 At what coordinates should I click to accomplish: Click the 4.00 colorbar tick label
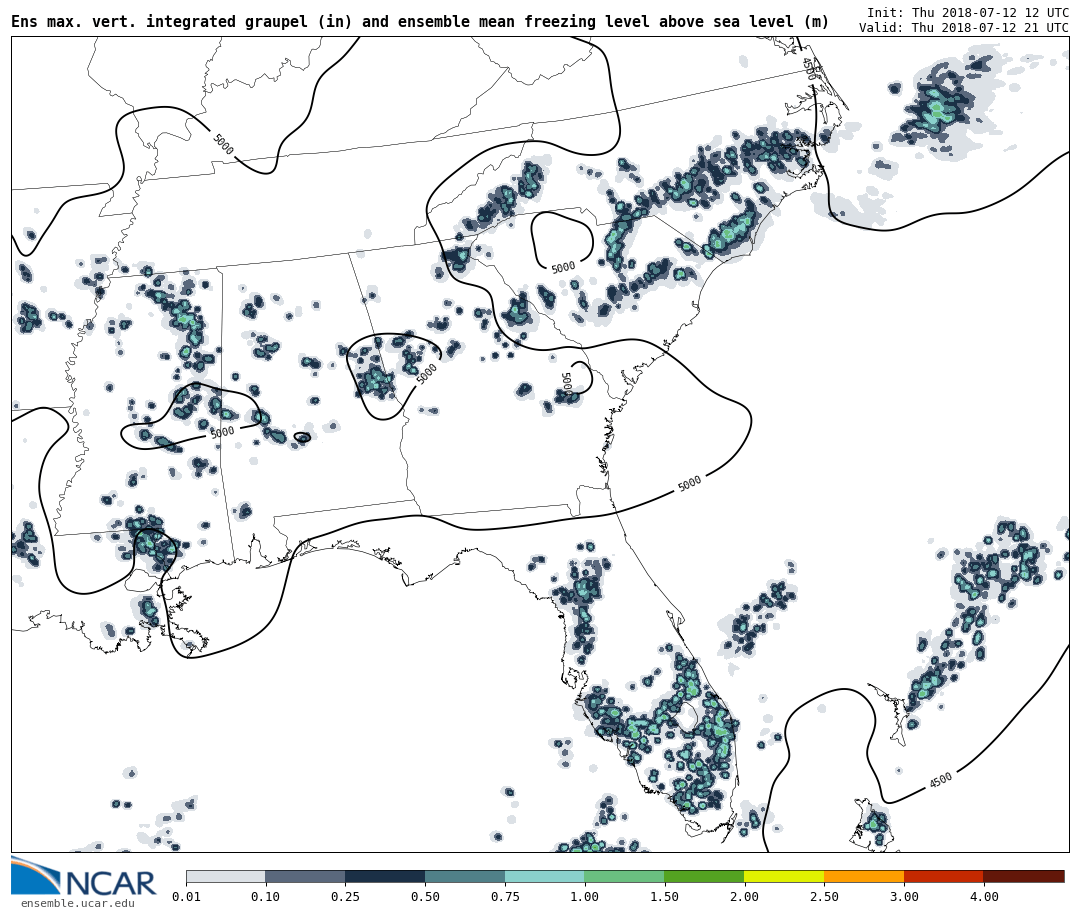click(983, 897)
